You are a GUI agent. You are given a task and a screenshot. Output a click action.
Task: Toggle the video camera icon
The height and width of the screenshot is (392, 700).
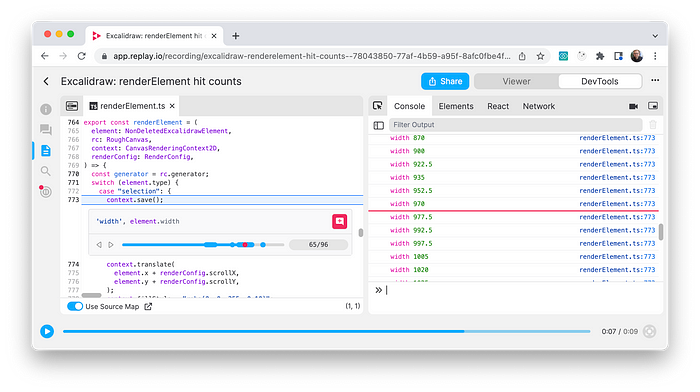(633, 106)
